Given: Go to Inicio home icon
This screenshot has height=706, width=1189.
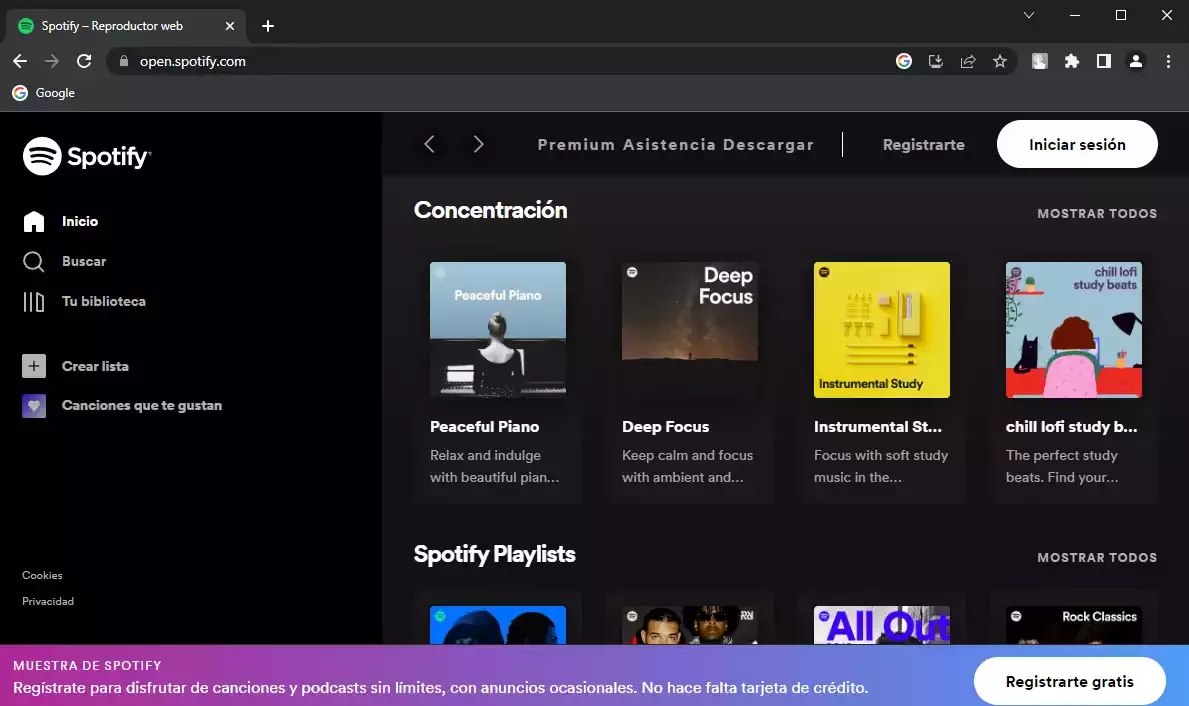Looking at the screenshot, I should 33,221.
